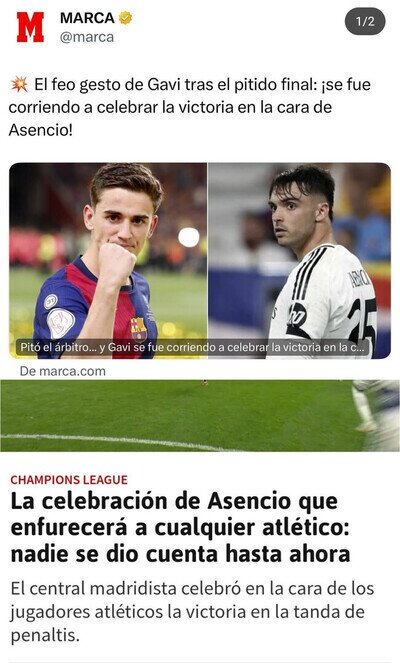The image size is (400, 663).
Task: Tap the 1/2 image counter badge
Action: (365, 22)
